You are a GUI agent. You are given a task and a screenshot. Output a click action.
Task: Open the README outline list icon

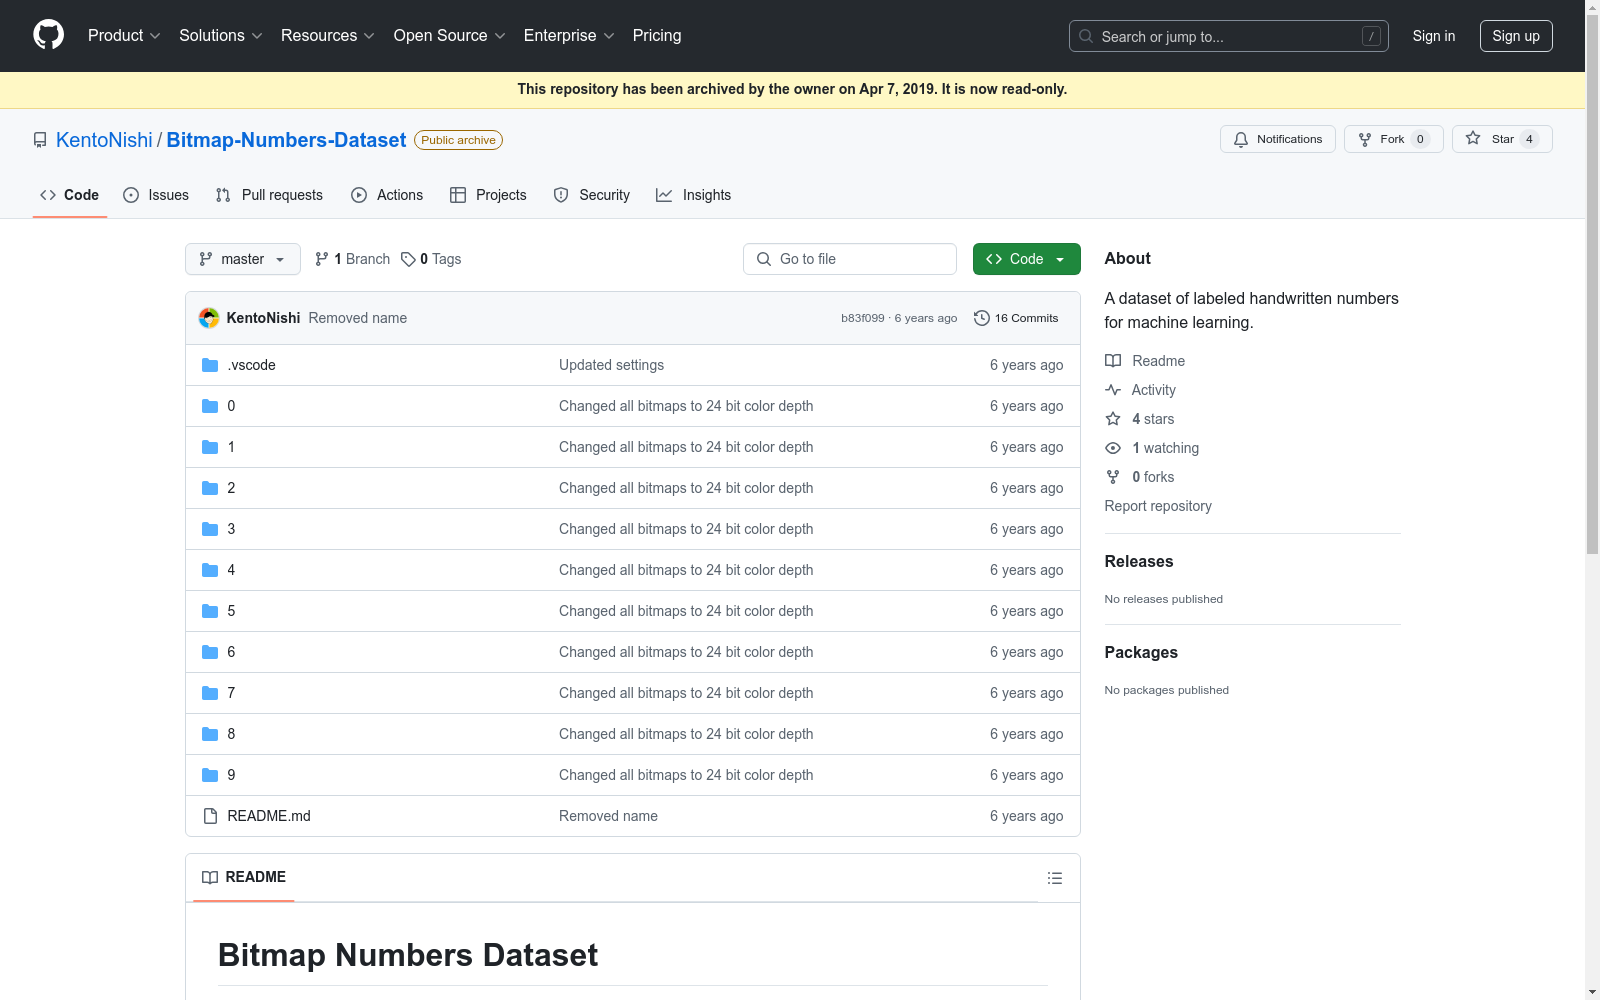click(x=1055, y=878)
